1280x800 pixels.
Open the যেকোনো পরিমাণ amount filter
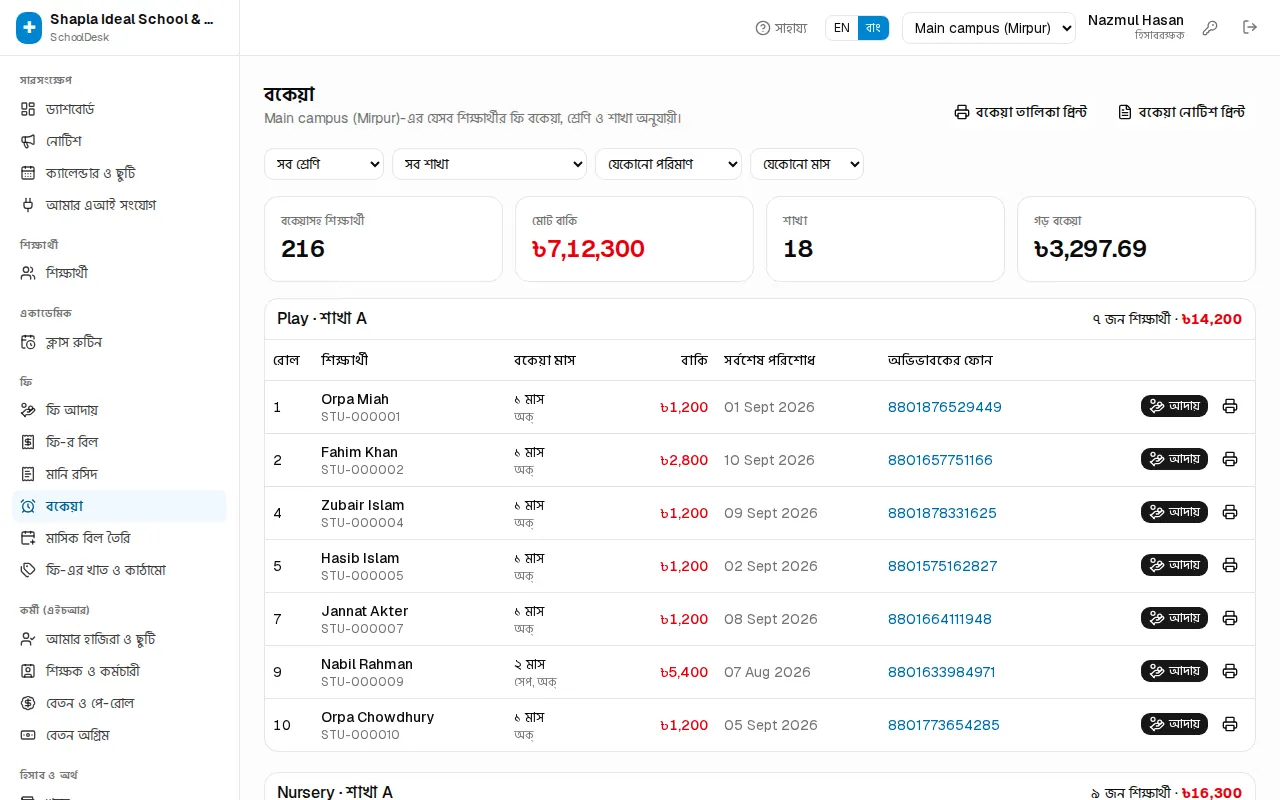pyautogui.click(x=668, y=164)
